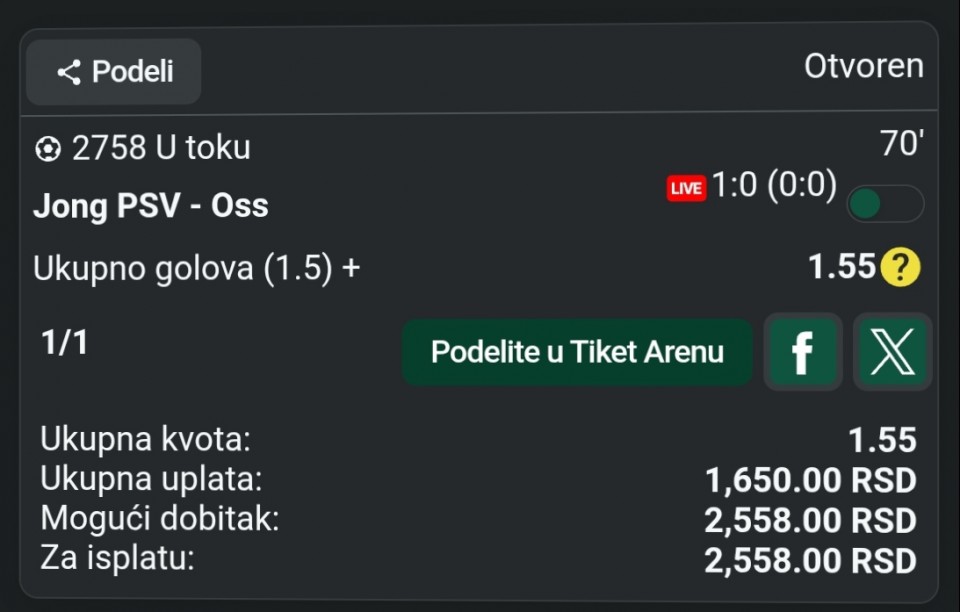Share the ticket on X
Image resolution: width=960 pixels, height=612 pixels.
892,352
